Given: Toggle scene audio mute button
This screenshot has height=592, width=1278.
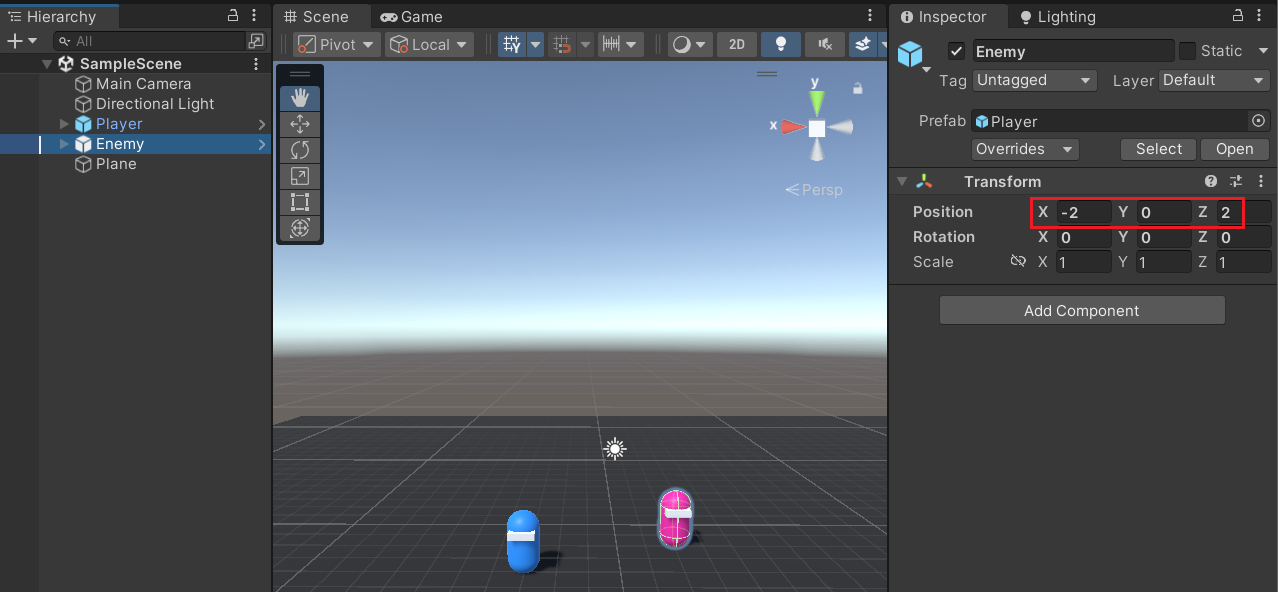Looking at the screenshot, I should pos(824,45).
